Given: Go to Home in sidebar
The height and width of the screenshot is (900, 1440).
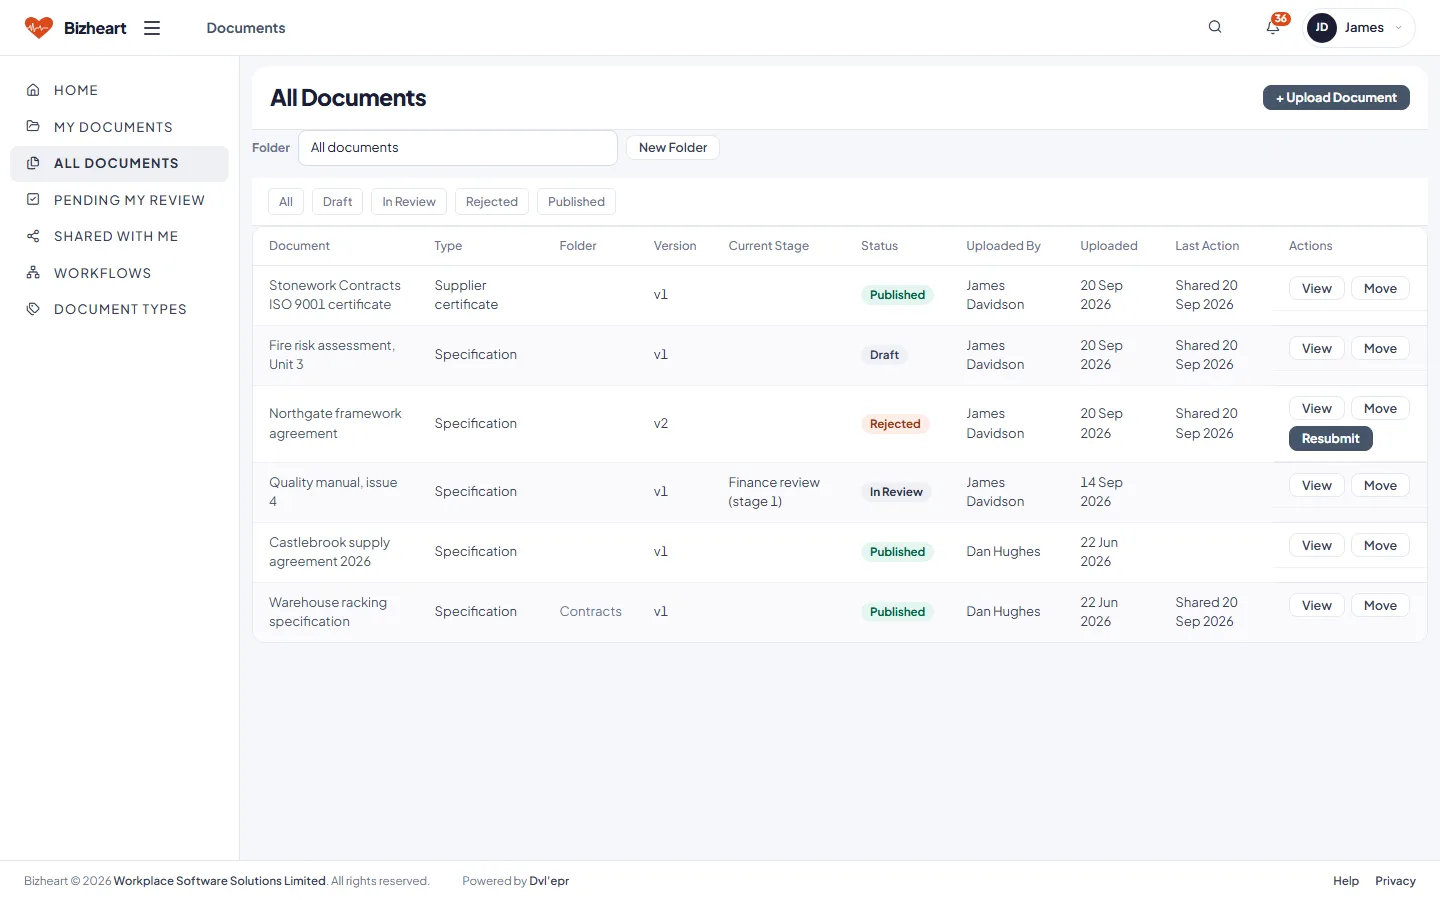Looking at the screenshot, I should 119,90.
